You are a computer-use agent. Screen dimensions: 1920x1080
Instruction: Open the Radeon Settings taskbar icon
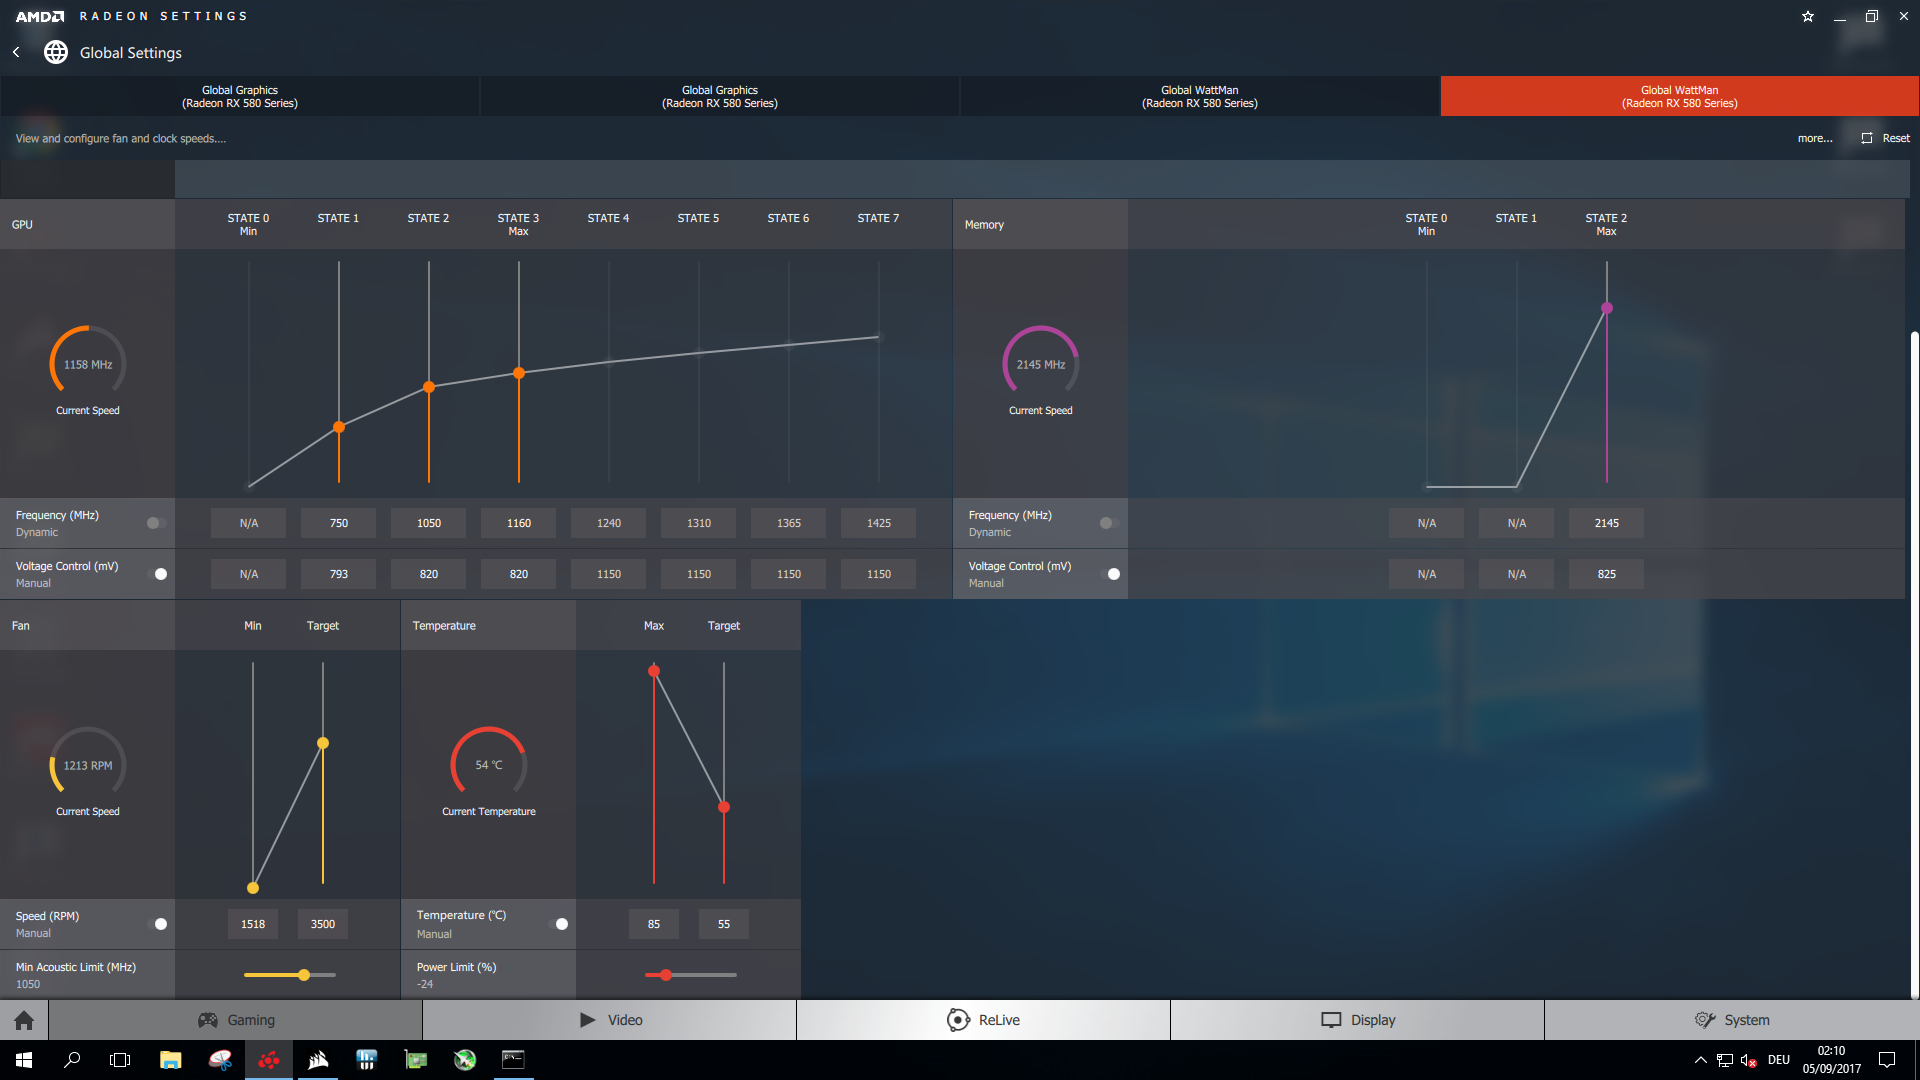click(x=269, y=1060)
